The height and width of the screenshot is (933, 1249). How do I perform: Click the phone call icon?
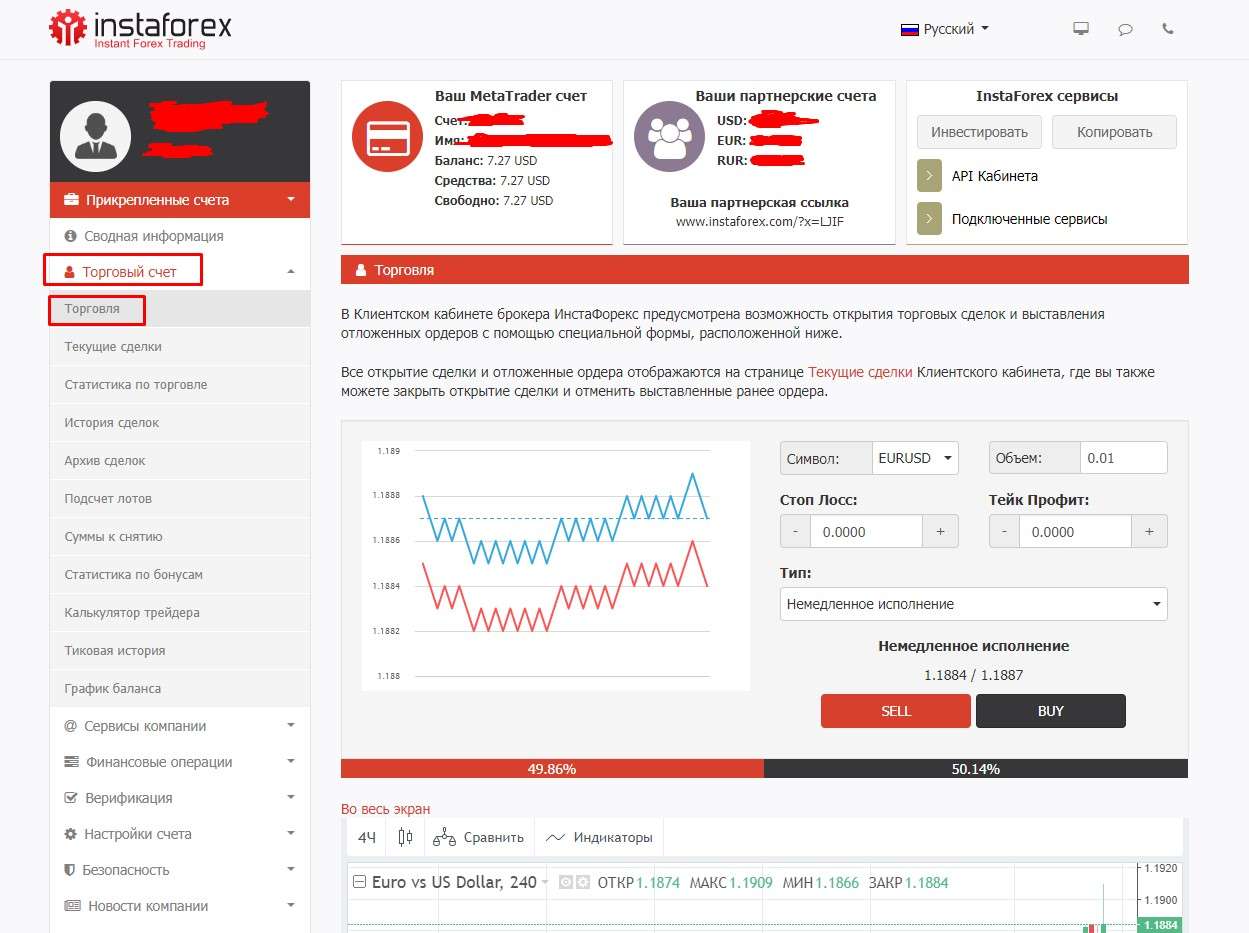[1168, 29]
